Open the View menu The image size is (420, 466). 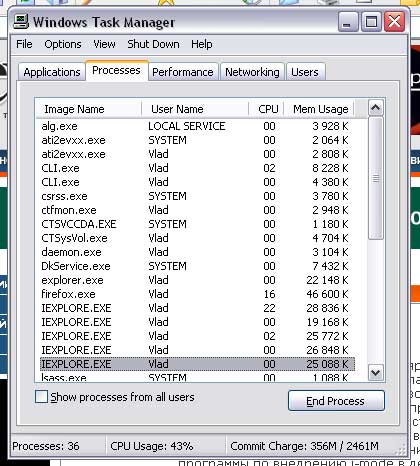pos(104,44)
